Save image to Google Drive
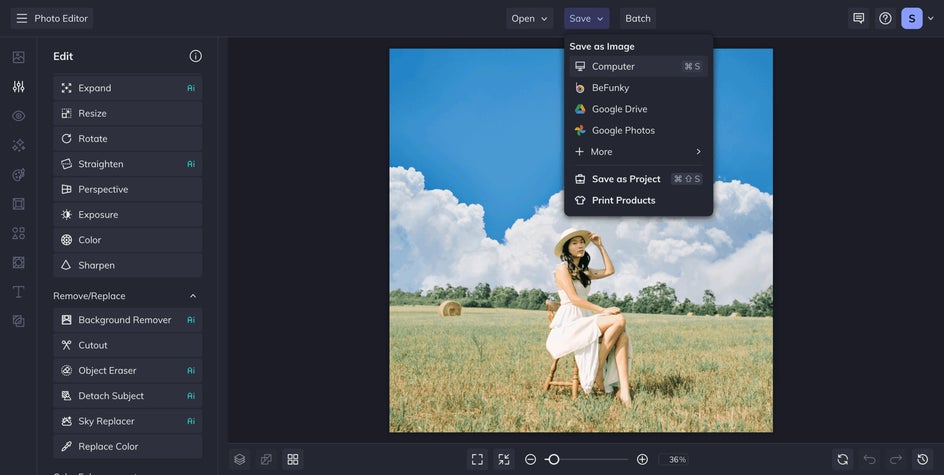 click(638, 109)
